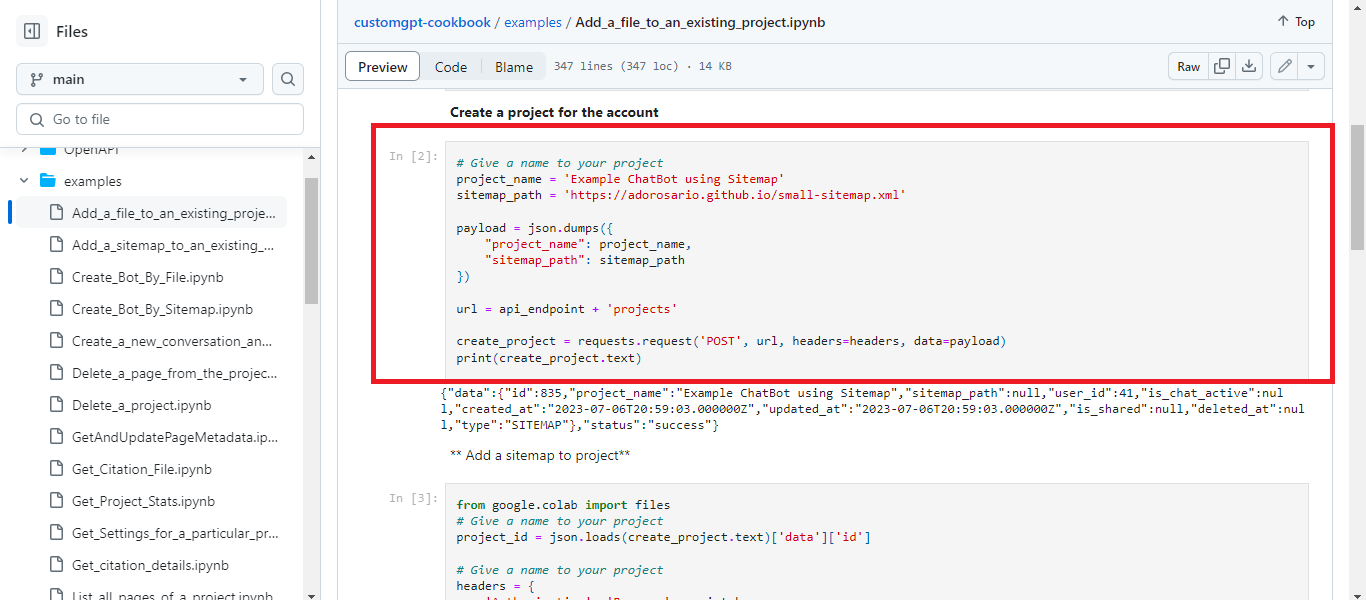Collapse the Files side panel
1366x600 pixels.
click(32, 31)
